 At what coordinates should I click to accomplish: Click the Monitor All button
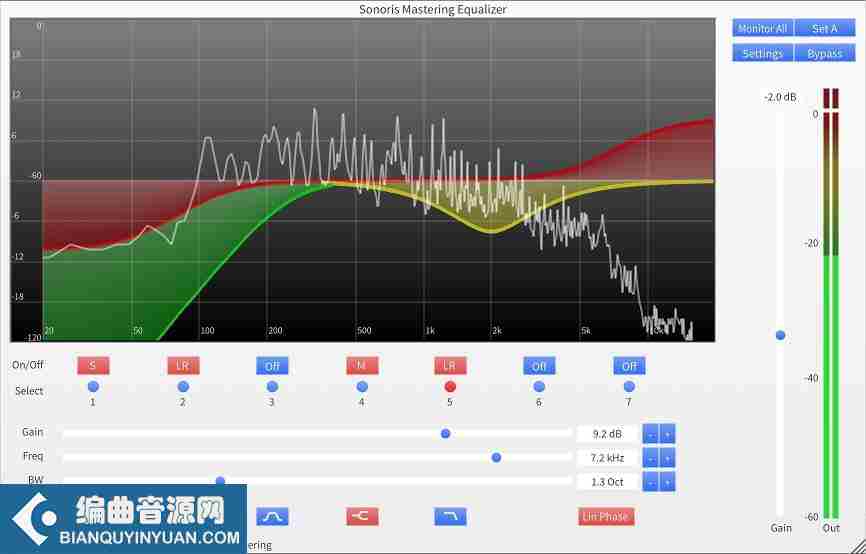[763, 28]
